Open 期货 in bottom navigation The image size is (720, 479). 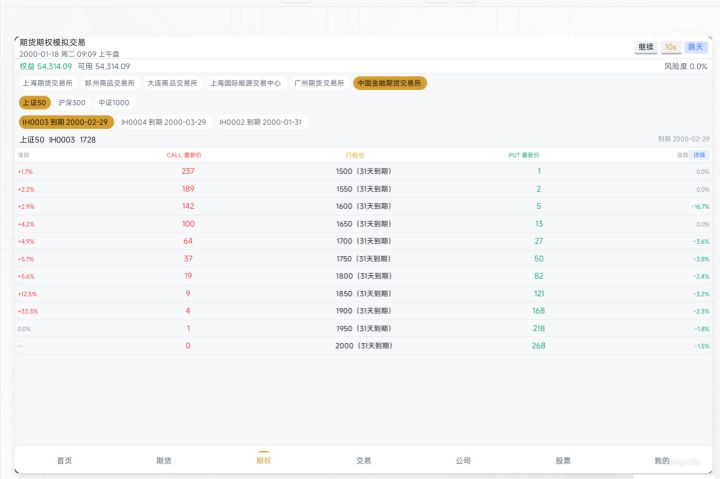pyautogui.click(x=164, y=461)
